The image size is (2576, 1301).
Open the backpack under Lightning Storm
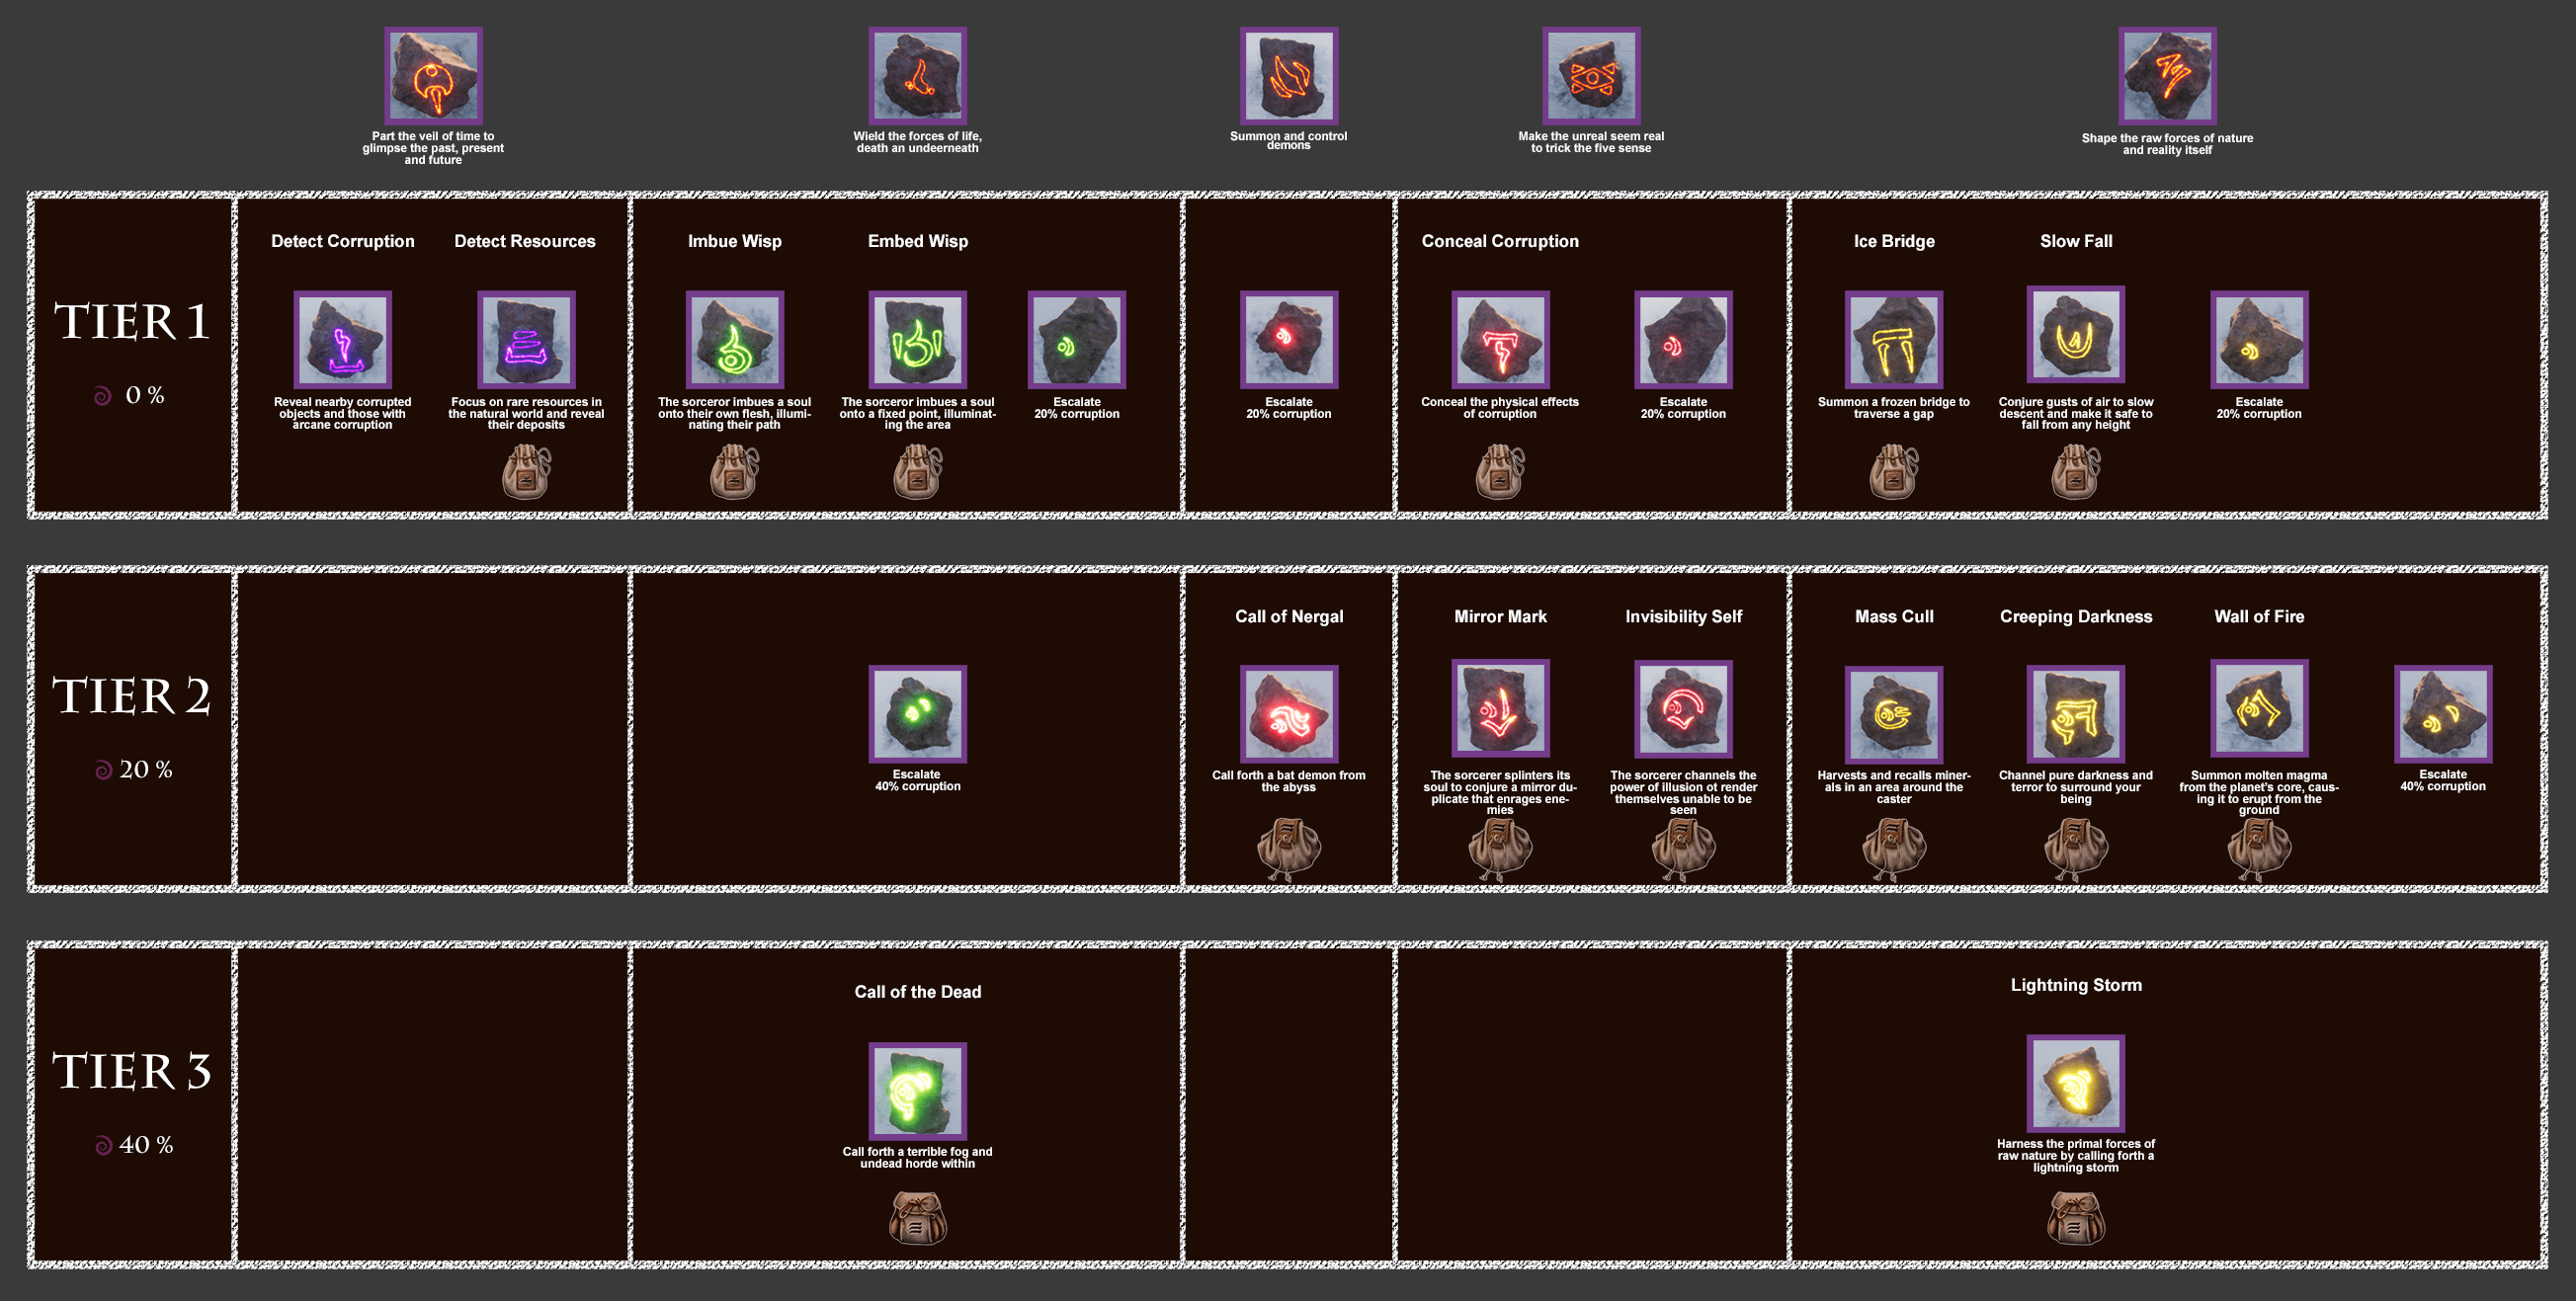2075,1218
